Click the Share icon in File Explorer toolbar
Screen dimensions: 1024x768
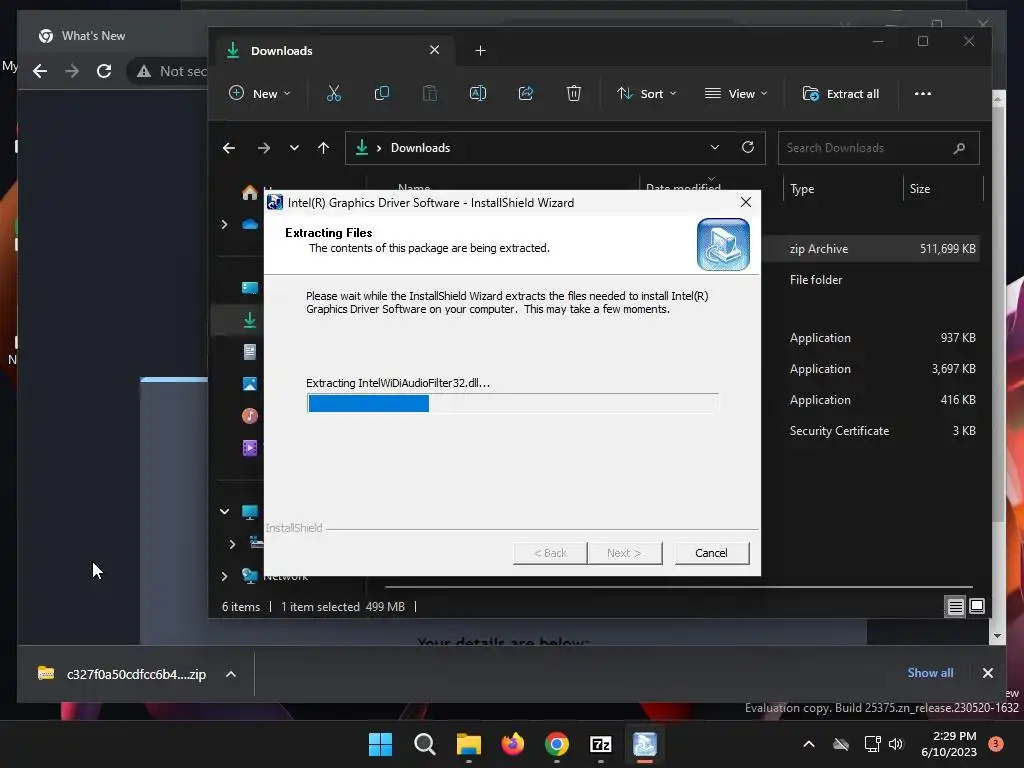click(526, 93)
